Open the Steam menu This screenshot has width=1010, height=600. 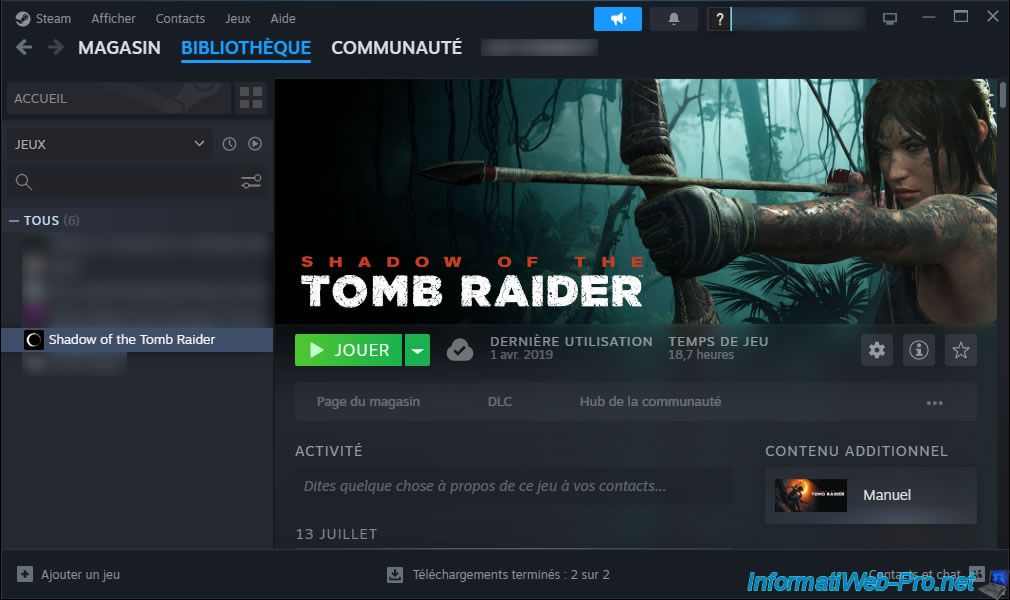coord(53,19)
